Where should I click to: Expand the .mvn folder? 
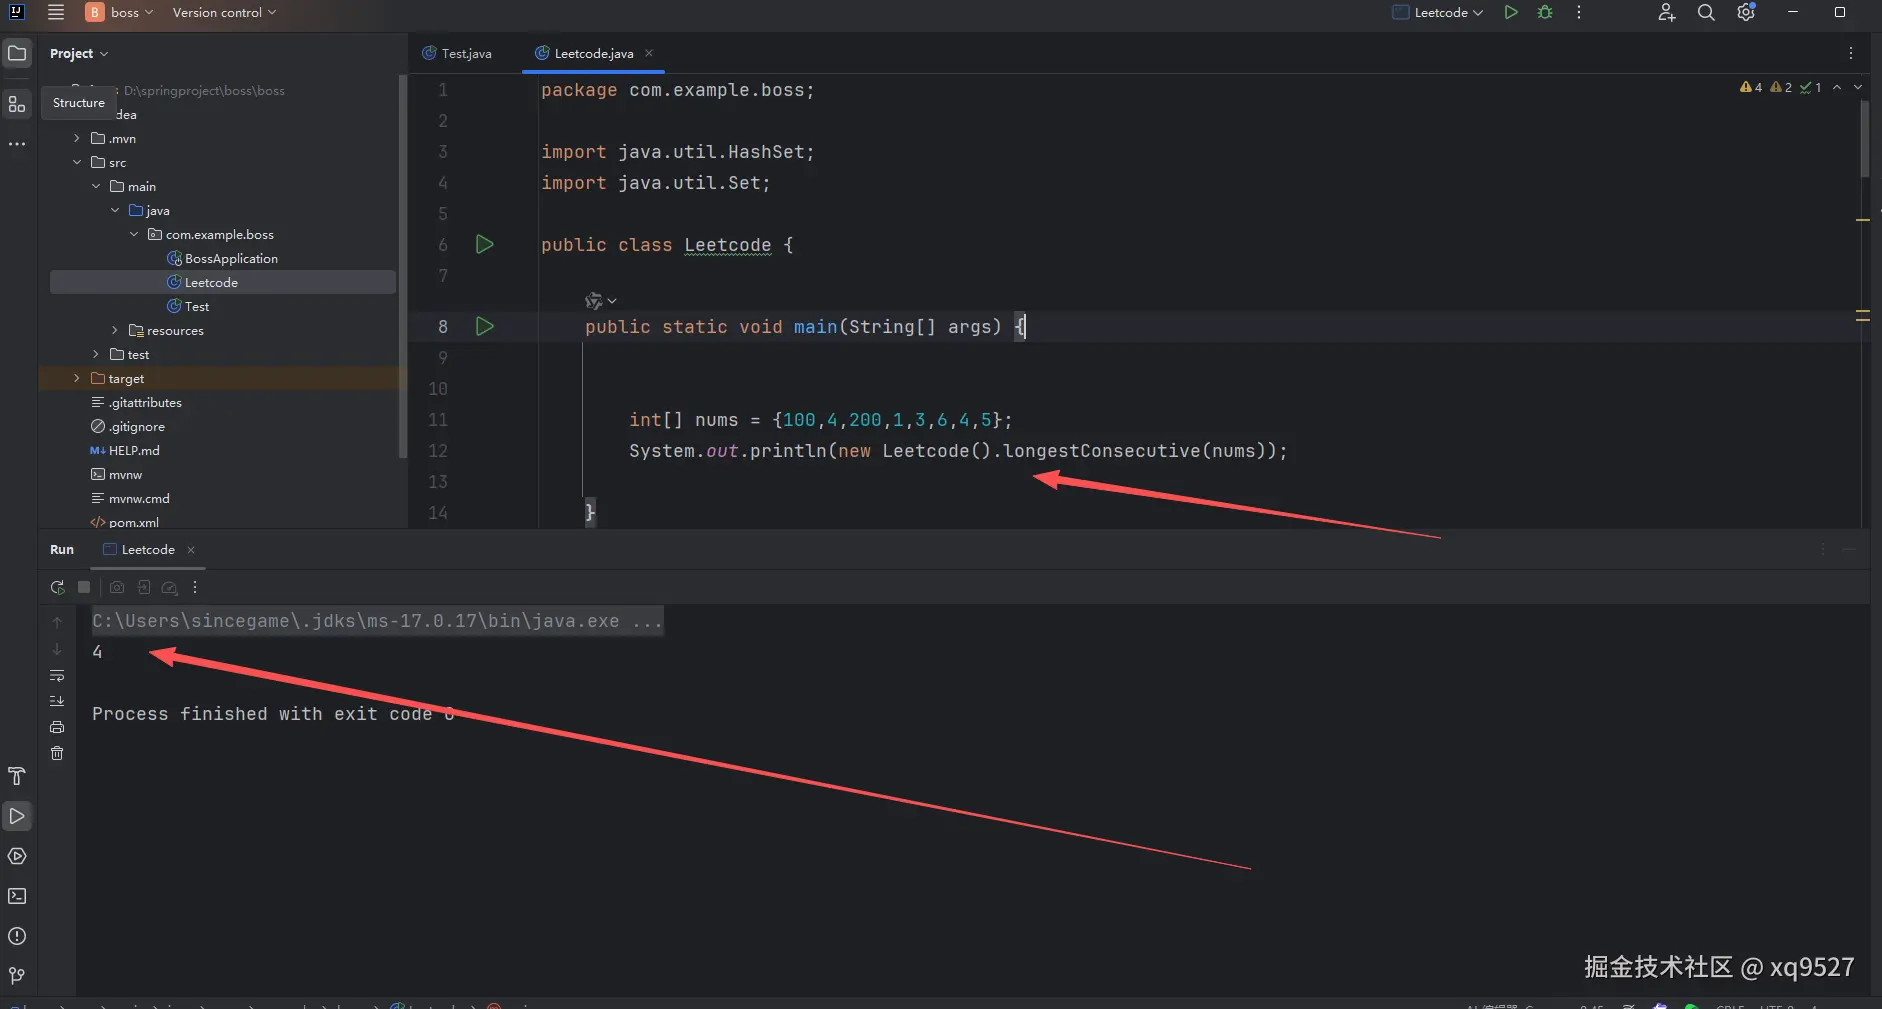click(77, 138)
